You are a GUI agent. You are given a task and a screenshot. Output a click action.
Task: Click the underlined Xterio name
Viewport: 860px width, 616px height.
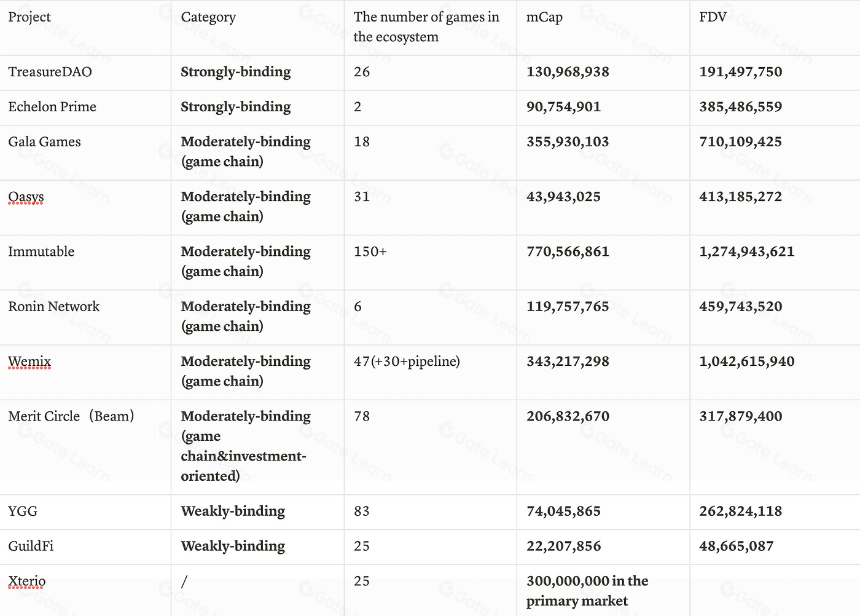(27, 581)
